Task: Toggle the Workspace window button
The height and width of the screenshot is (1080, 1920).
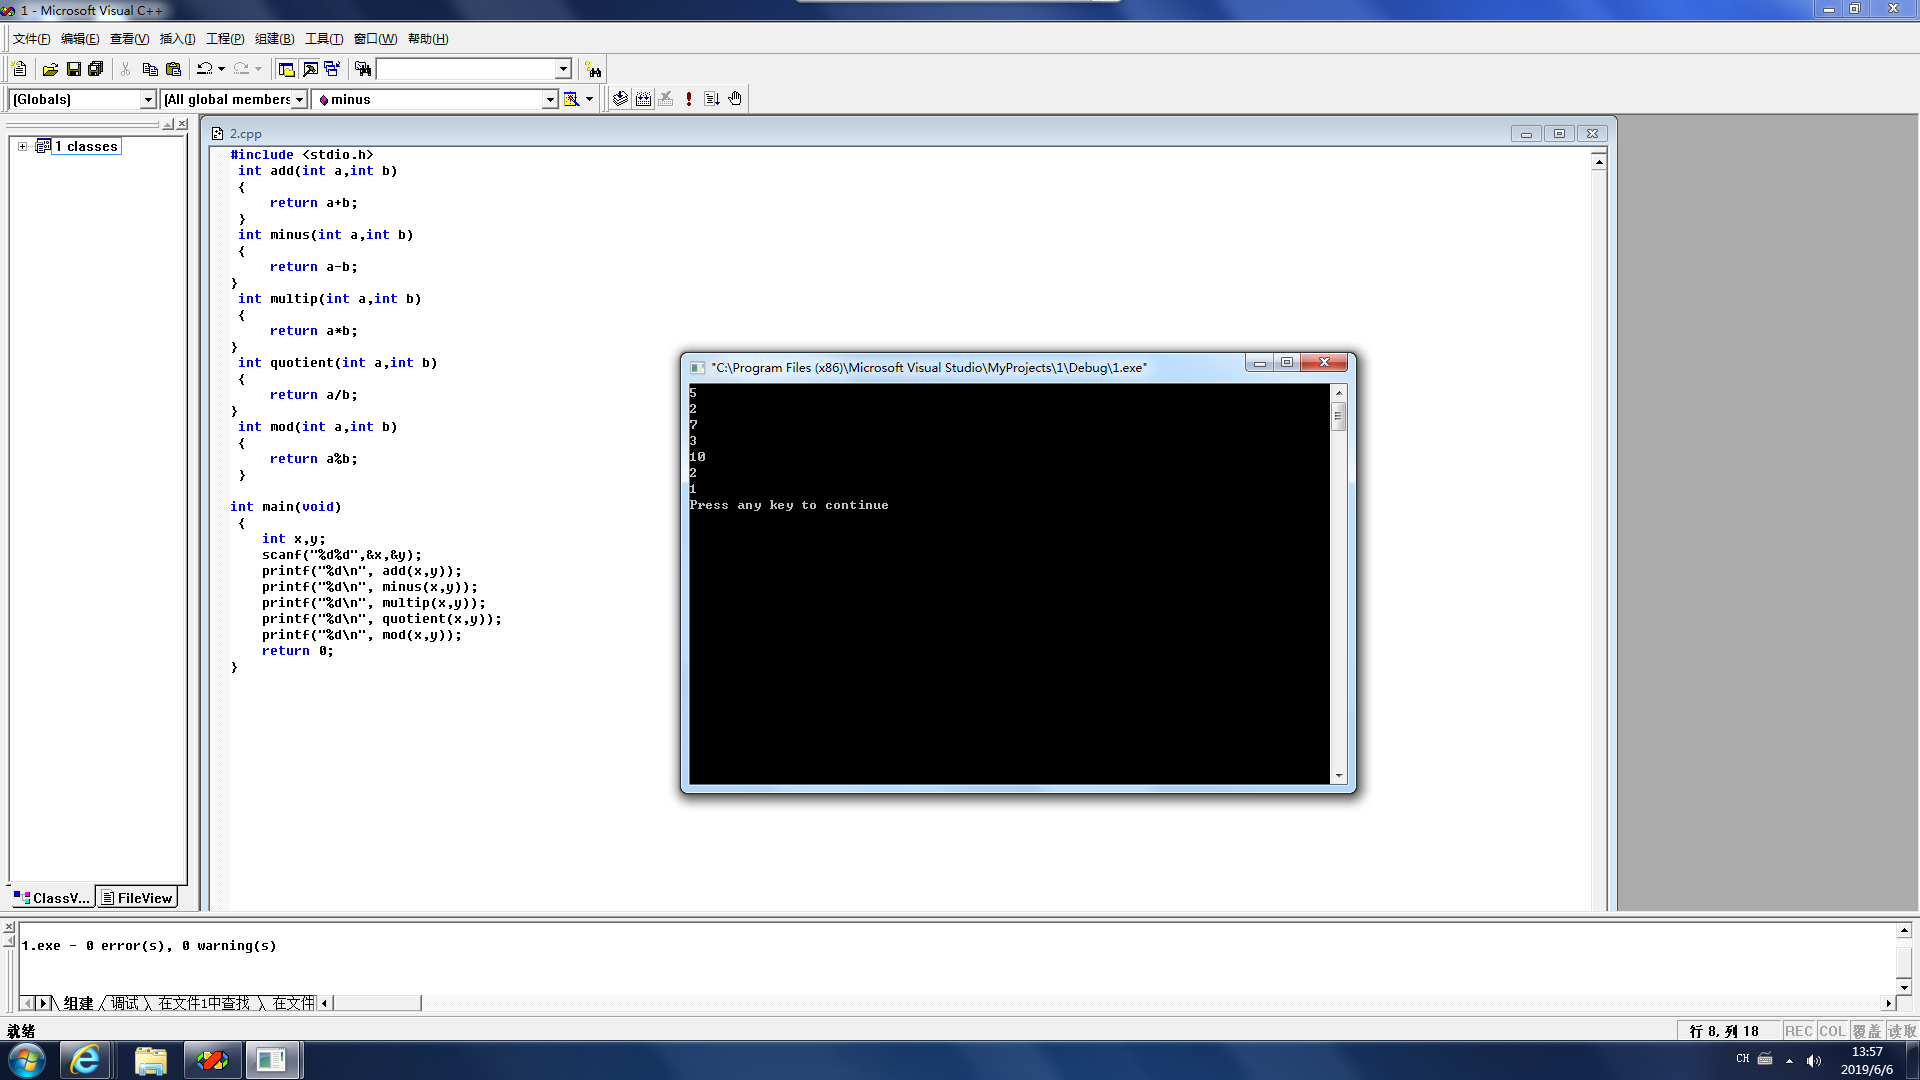Action: 286,69
